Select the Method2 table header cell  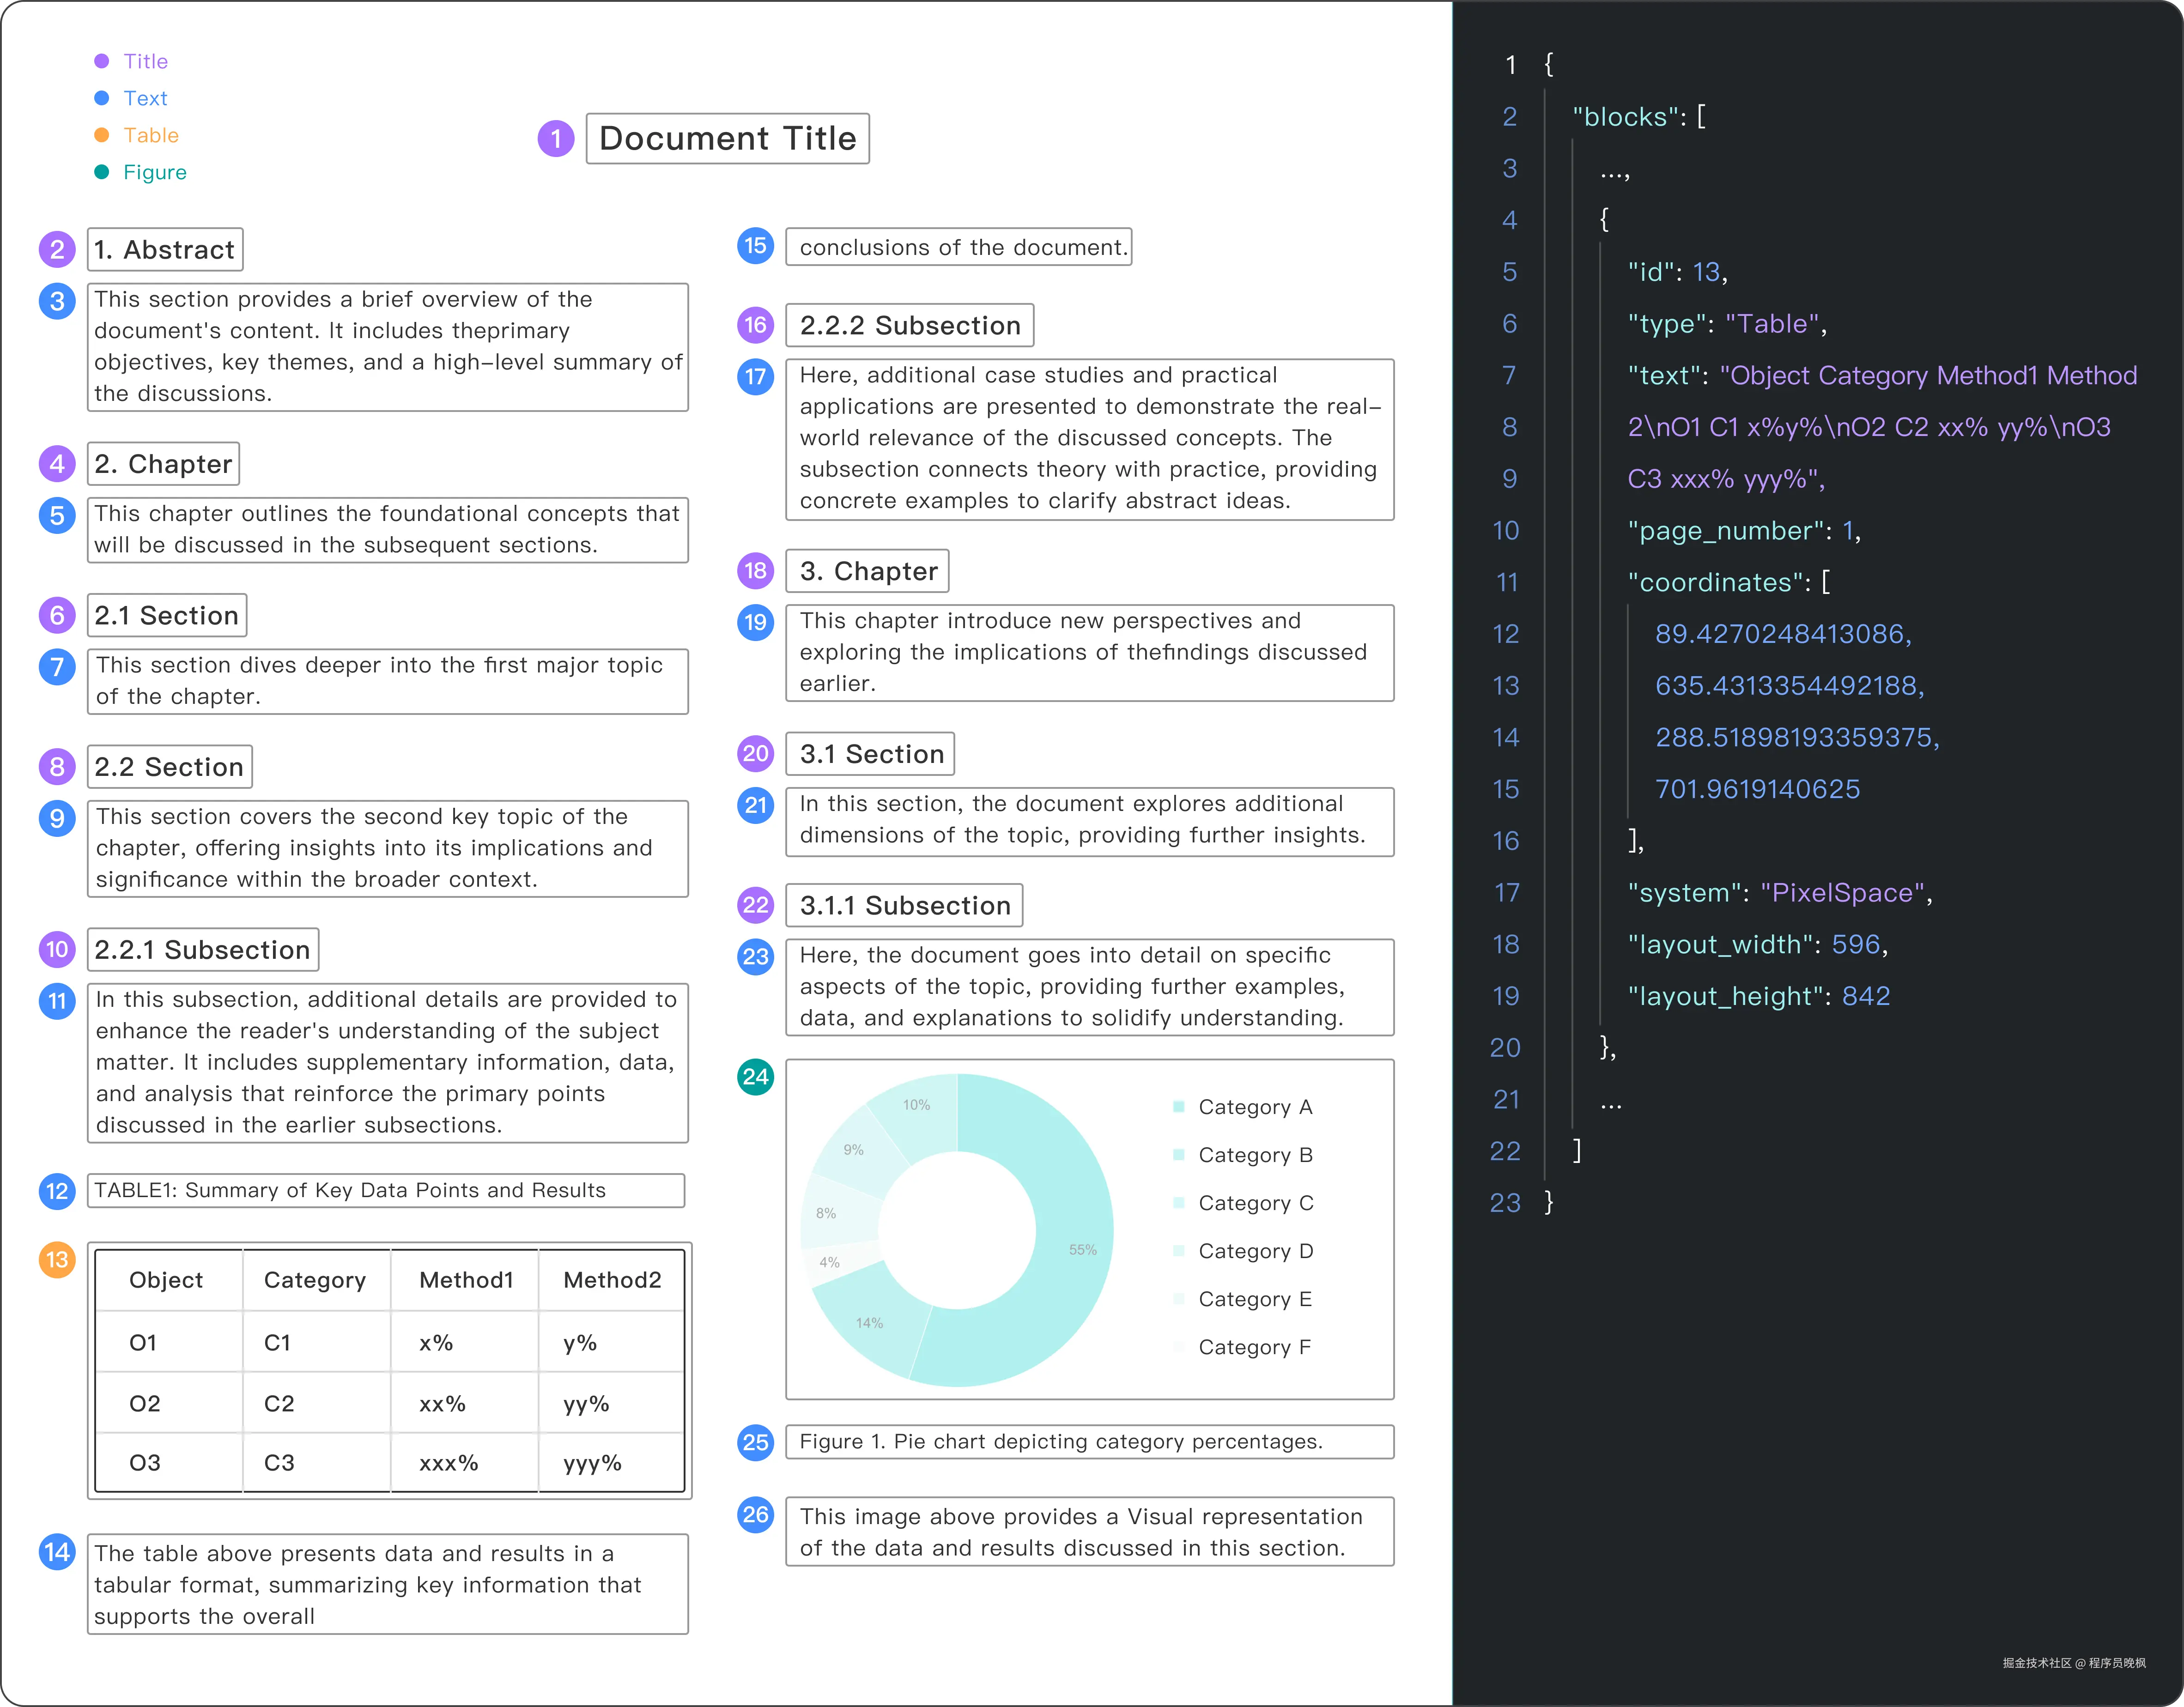pos(612,1280)
